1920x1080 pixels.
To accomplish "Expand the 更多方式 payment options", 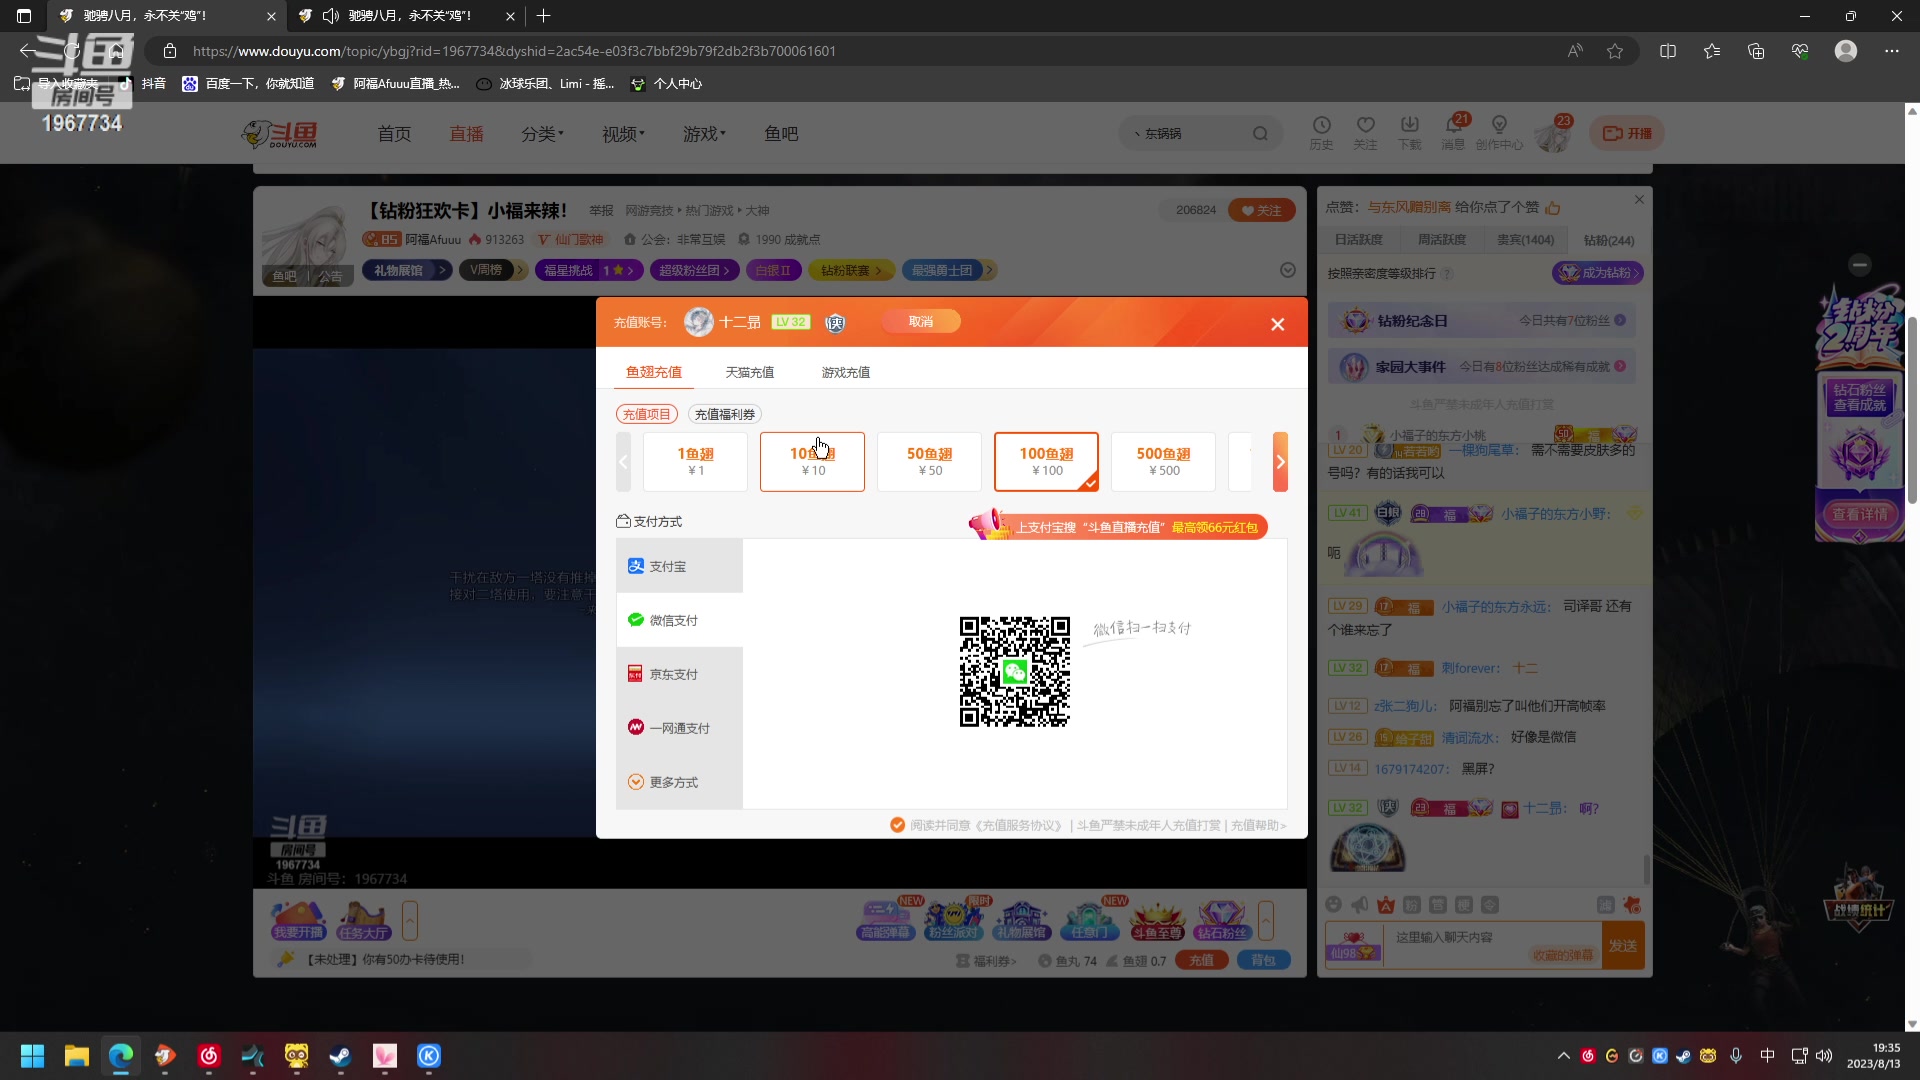I will (673, 782).
